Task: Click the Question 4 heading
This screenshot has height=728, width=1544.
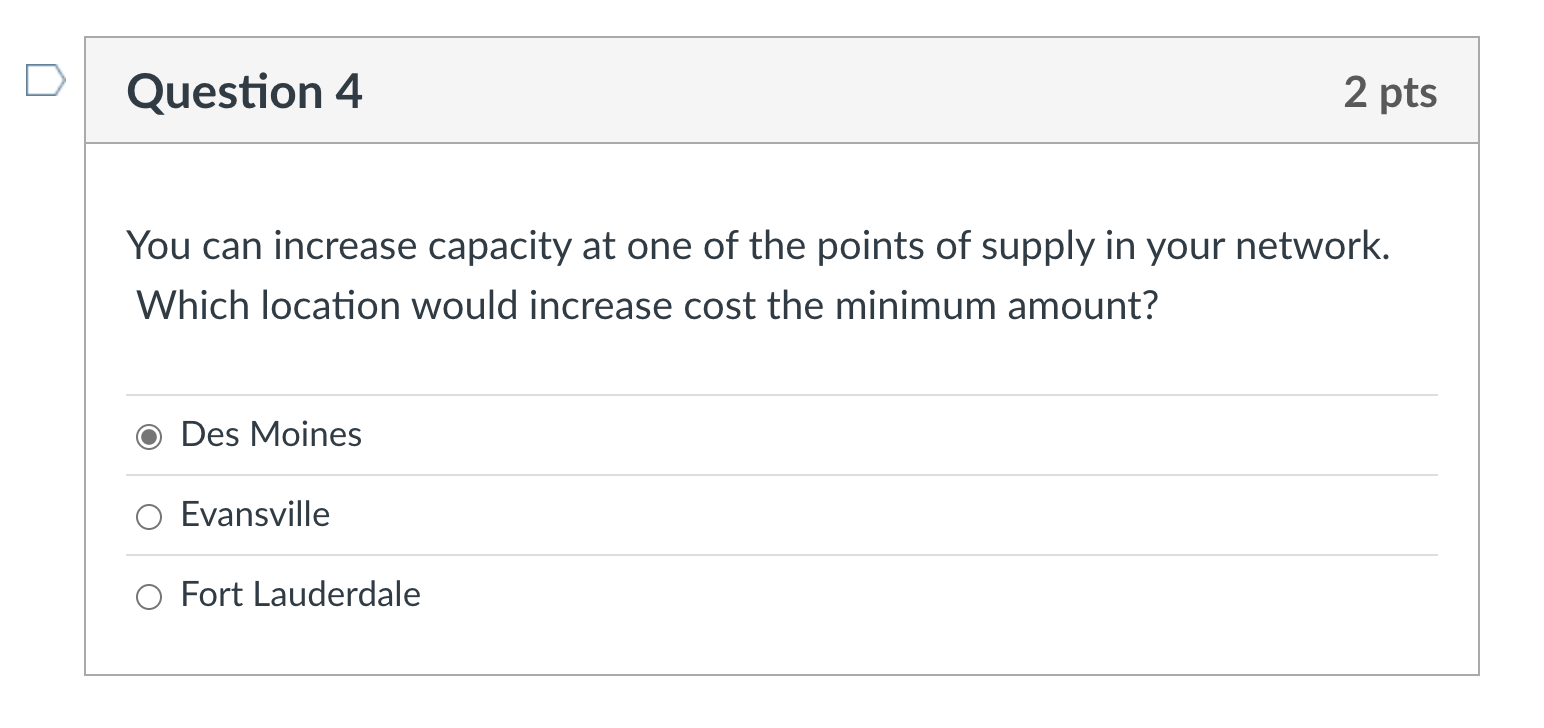Action: [244, 92]
